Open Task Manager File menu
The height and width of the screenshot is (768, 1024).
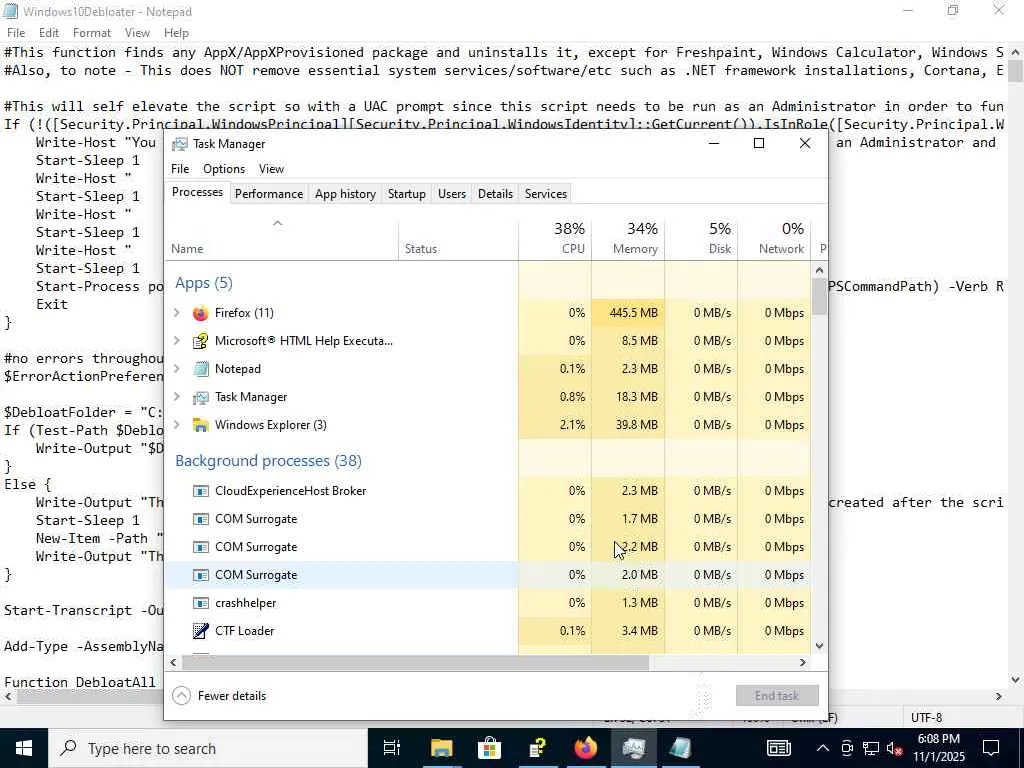point(180,169)
